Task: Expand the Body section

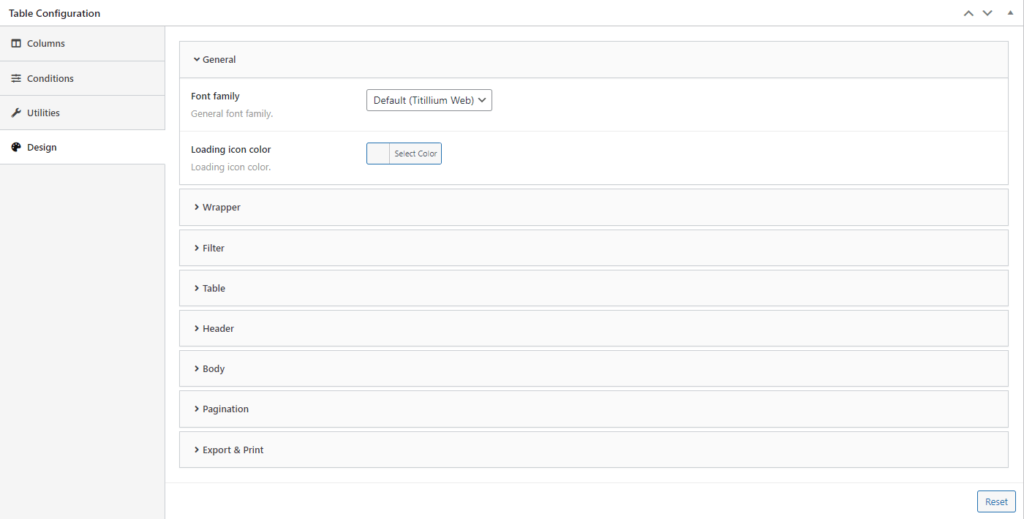Action: (213, 369)
